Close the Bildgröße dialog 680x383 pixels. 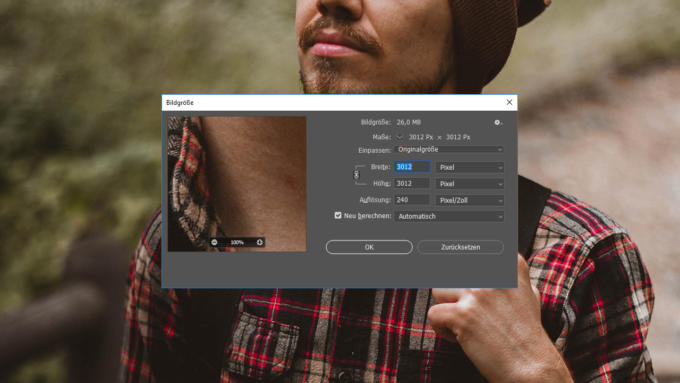[x=509, y=102]
